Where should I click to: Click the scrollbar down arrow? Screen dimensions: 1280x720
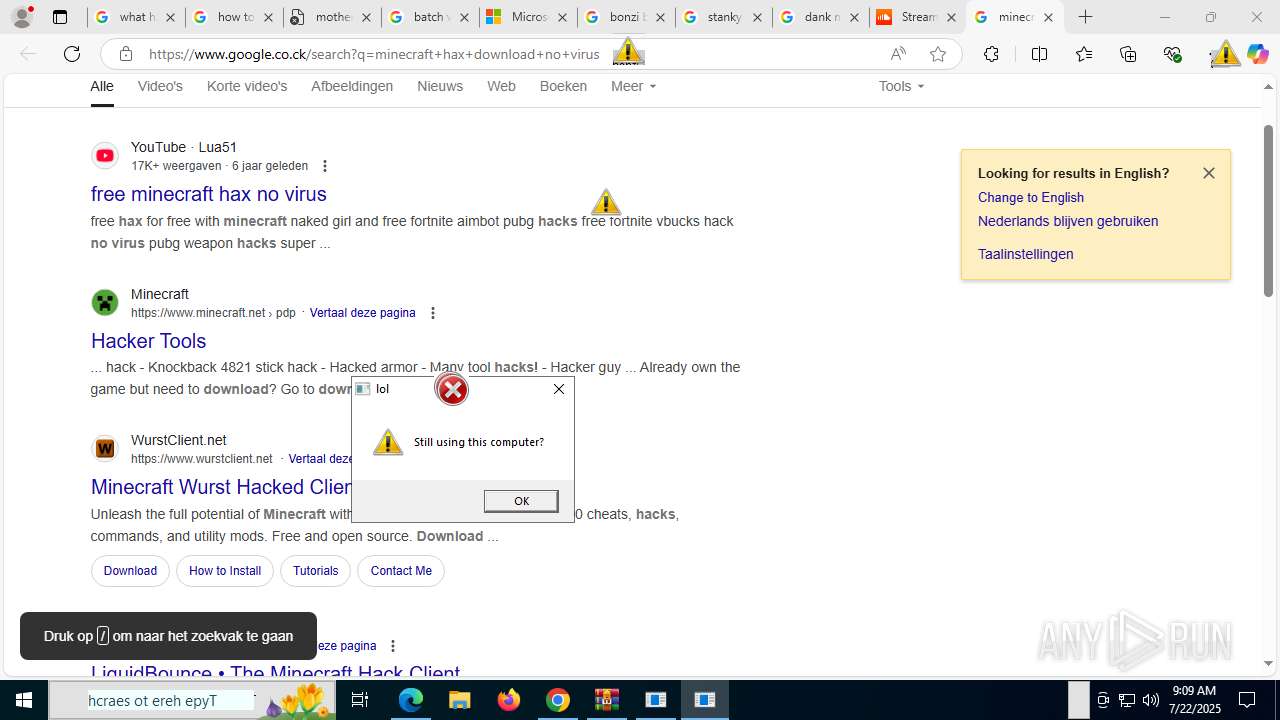(x=1268, y=663)
